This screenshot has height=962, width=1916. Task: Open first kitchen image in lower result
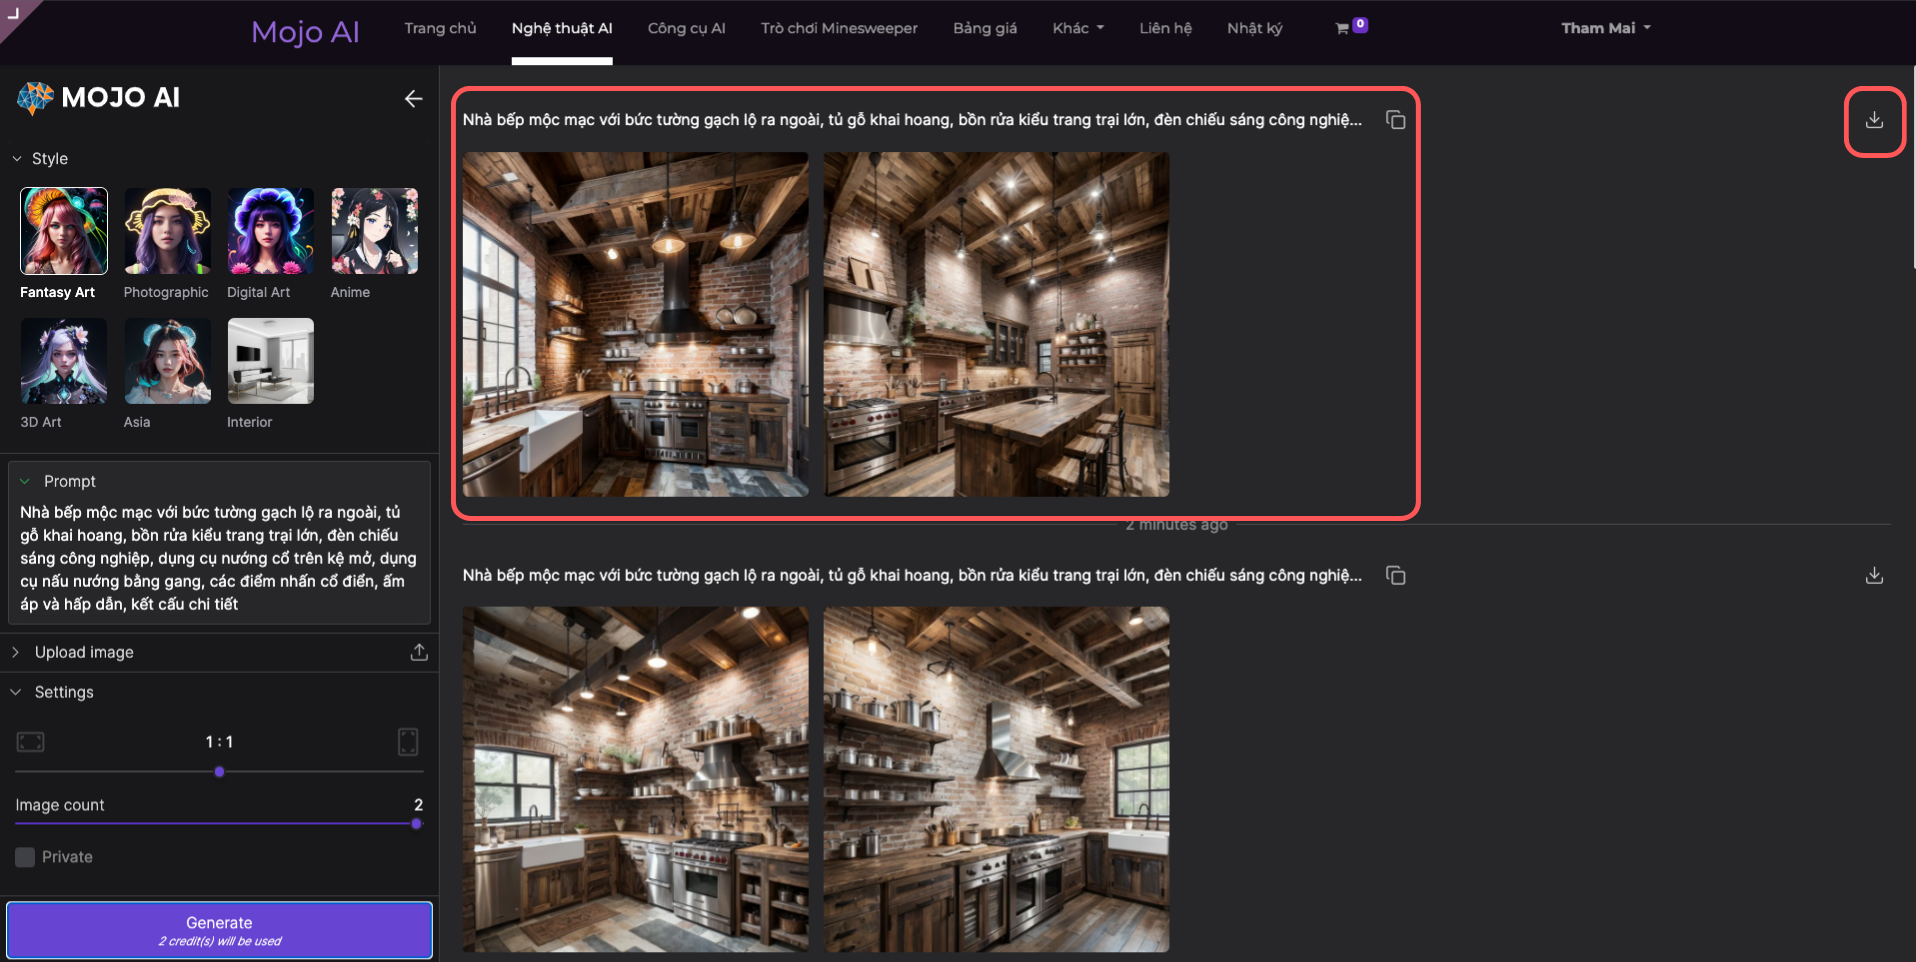635,779
